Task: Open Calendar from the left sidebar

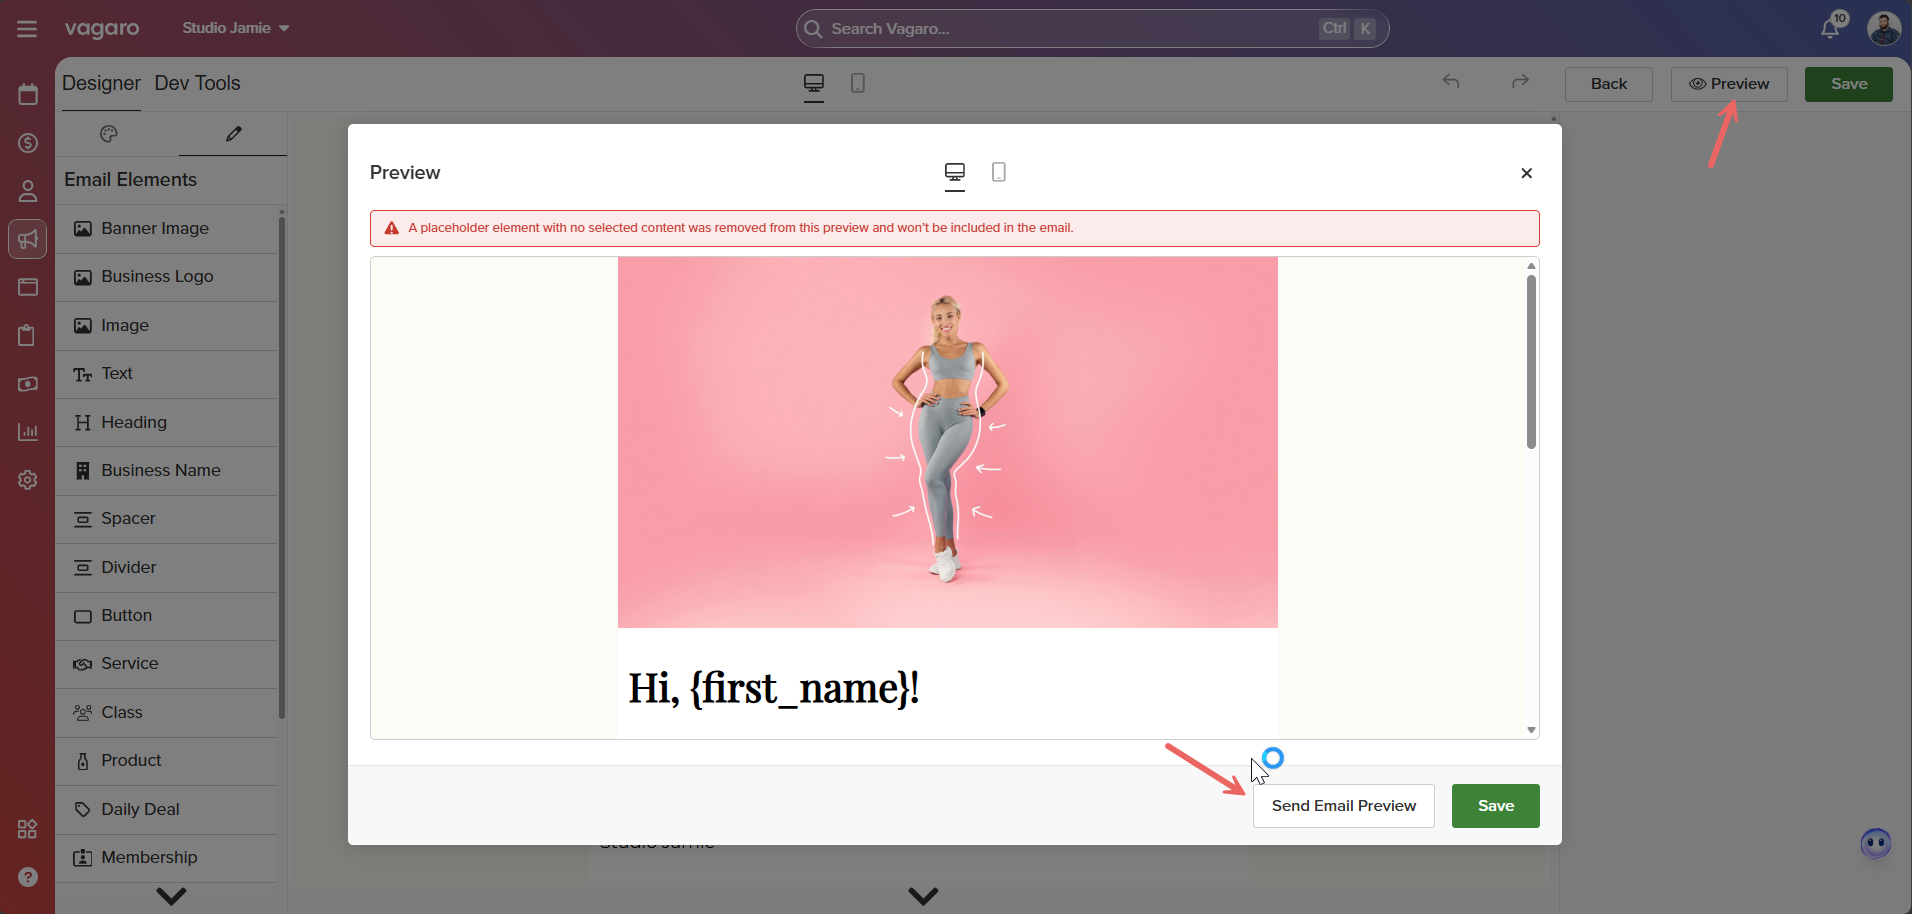Action: [x=28, y=94]
